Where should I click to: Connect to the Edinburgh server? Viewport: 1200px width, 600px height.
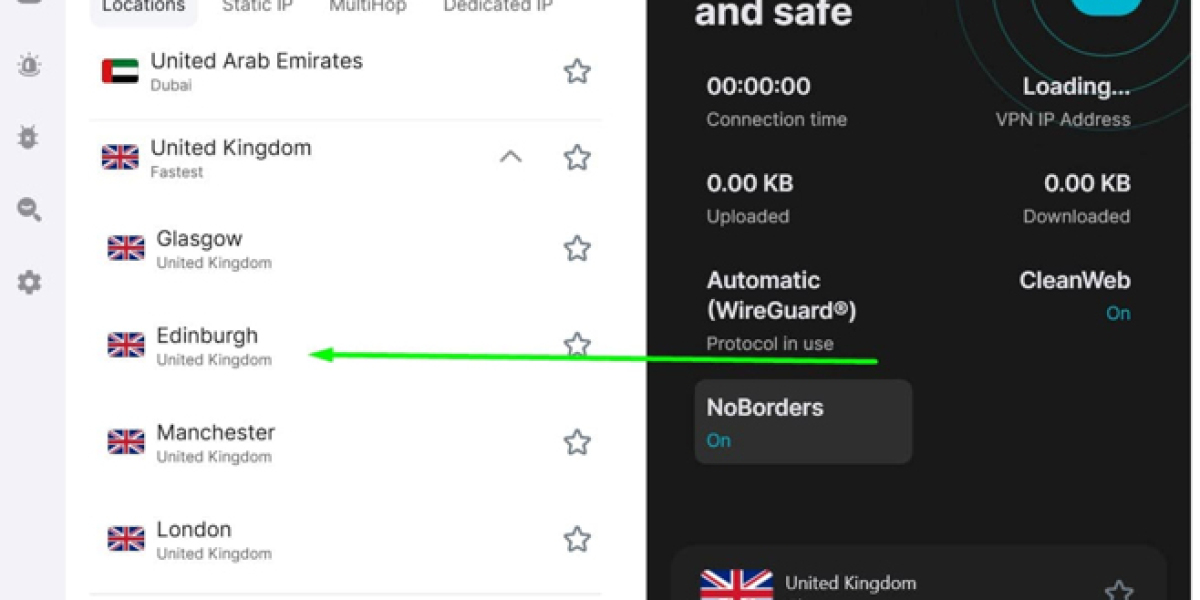click(208, 345)
